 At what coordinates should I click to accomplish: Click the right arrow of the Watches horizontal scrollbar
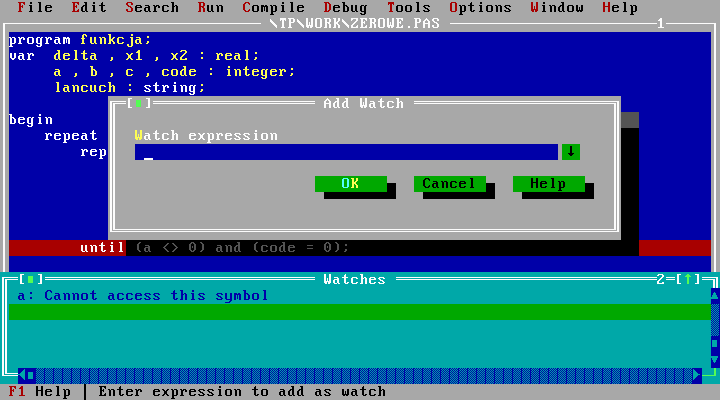pyautogui.click(x=696, y=375)
